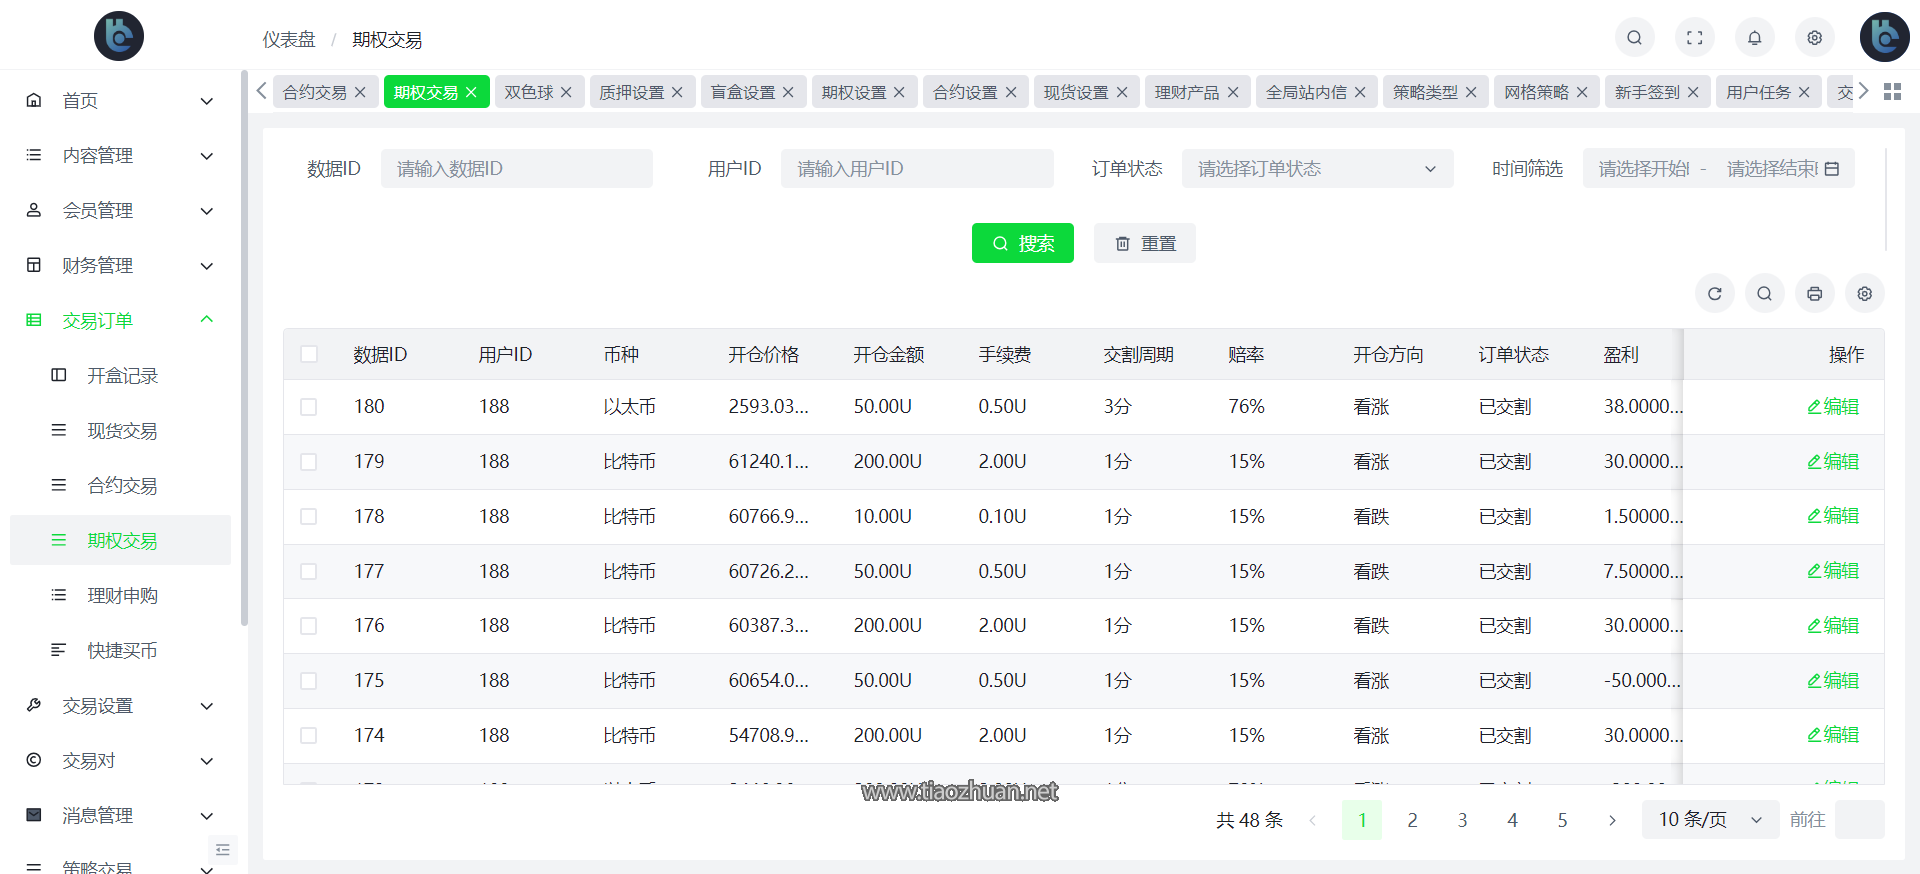Go to page 3 in pagination
Screen dimensions: 1920x874
1462,820
